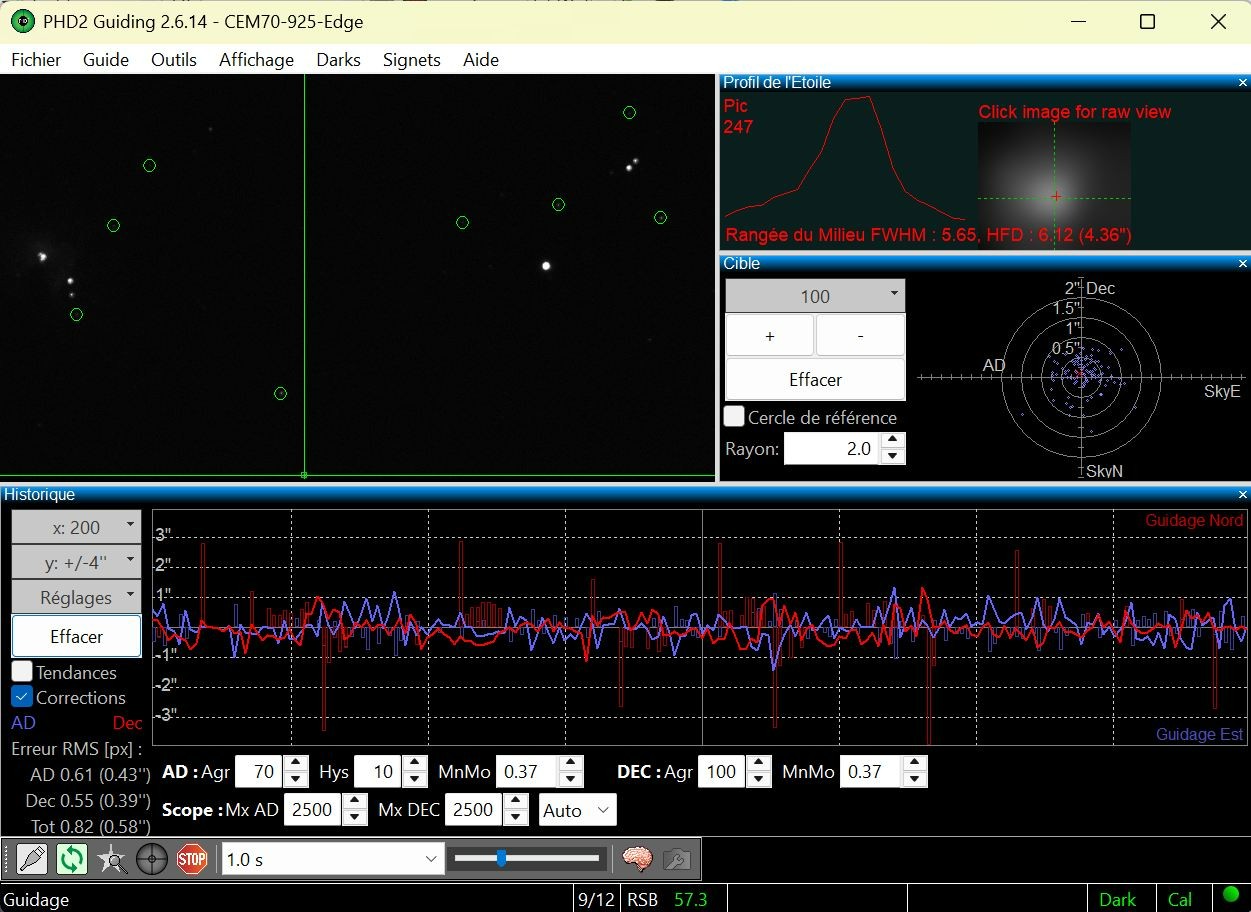1251x912 pixels.
Task: Start guiding with the crosshair icon
Action: point(152,859)
